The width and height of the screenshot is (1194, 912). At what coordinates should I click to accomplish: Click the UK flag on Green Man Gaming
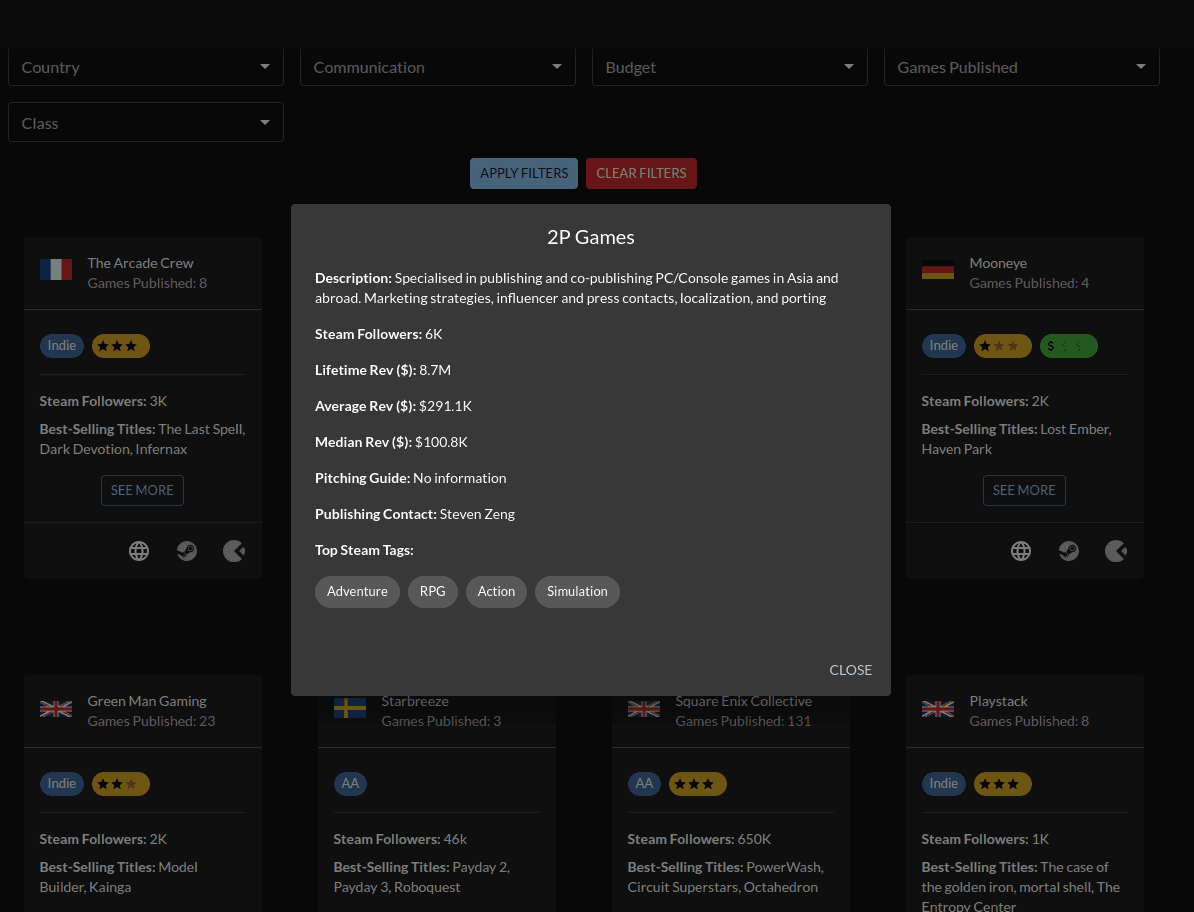[56, 709]
